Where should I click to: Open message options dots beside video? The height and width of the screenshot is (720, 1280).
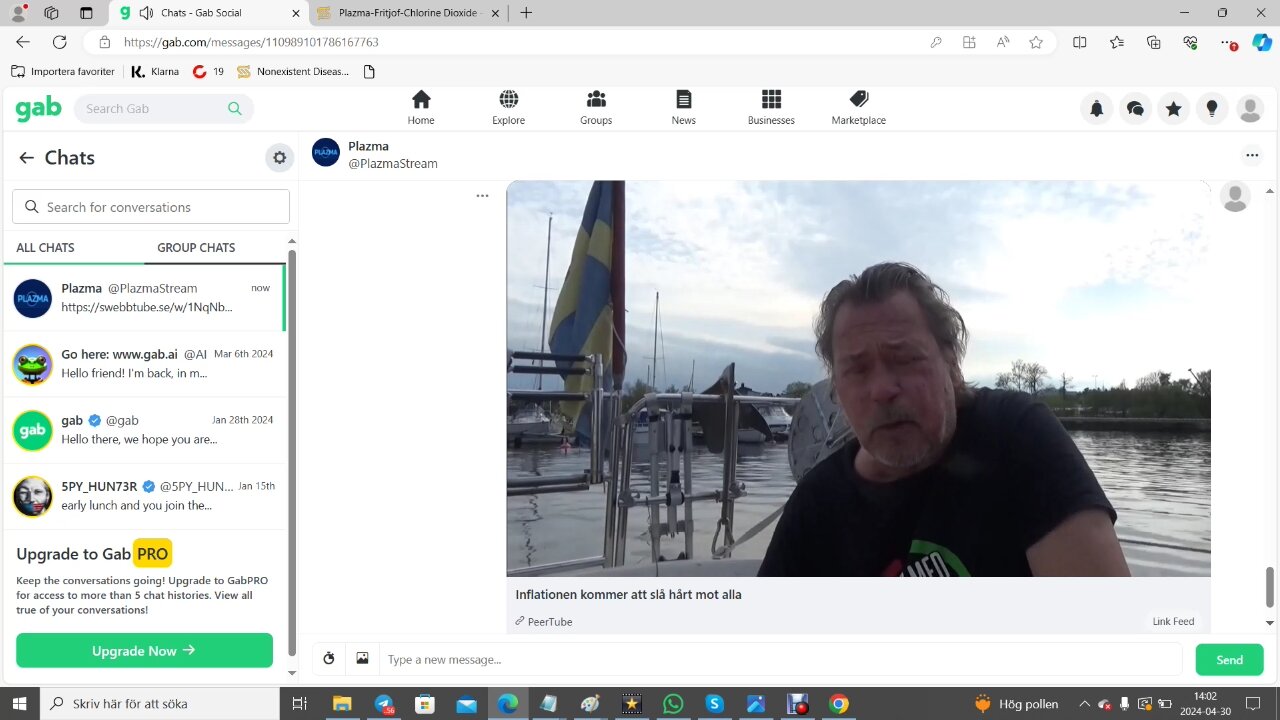click(x=482, y=196)
